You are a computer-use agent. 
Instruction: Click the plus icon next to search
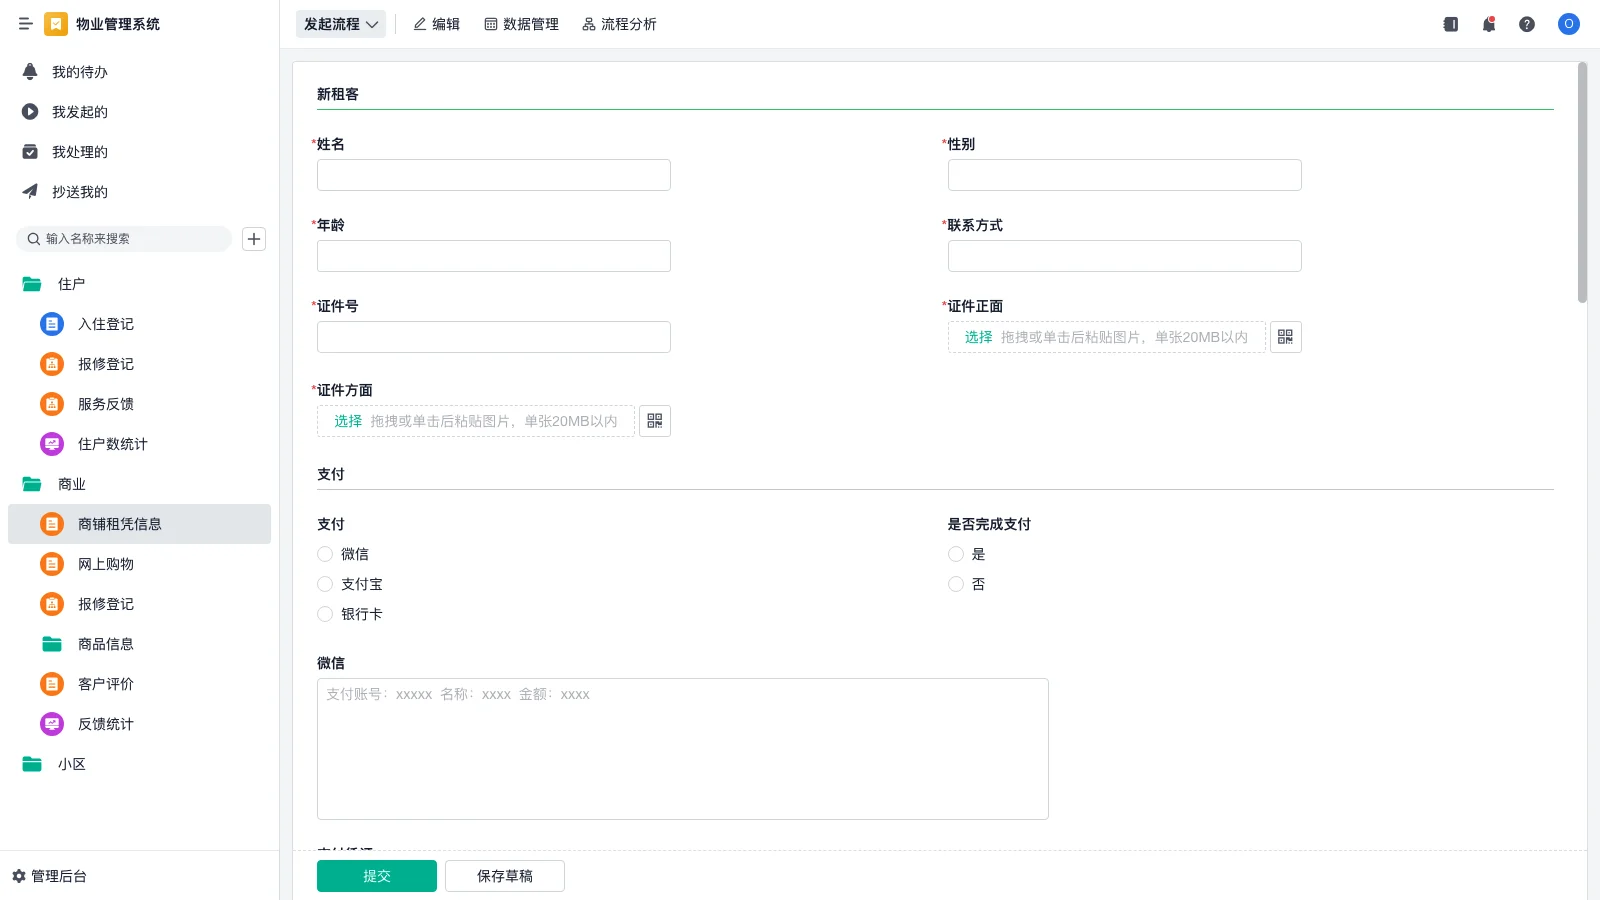pyautogui.click(x=254, y=239)
